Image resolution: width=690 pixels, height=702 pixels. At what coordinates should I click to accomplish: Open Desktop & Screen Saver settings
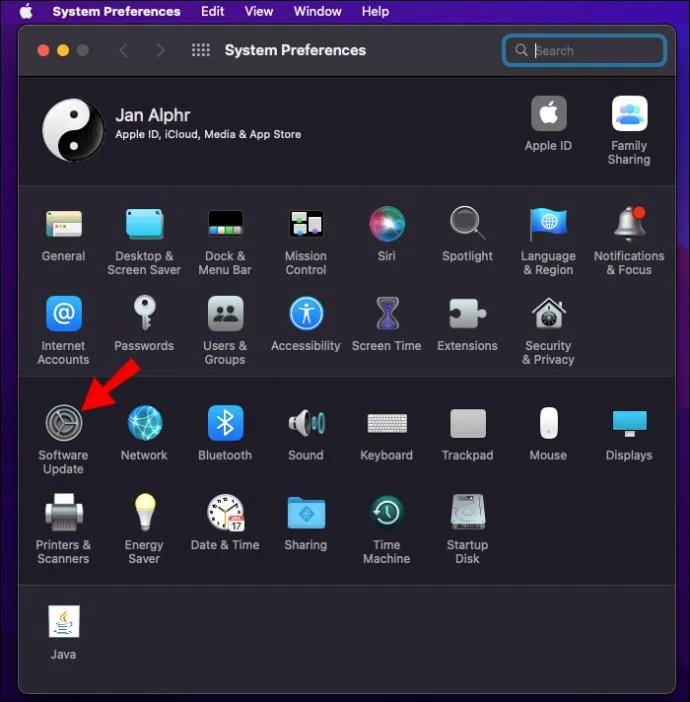point(144,224)
